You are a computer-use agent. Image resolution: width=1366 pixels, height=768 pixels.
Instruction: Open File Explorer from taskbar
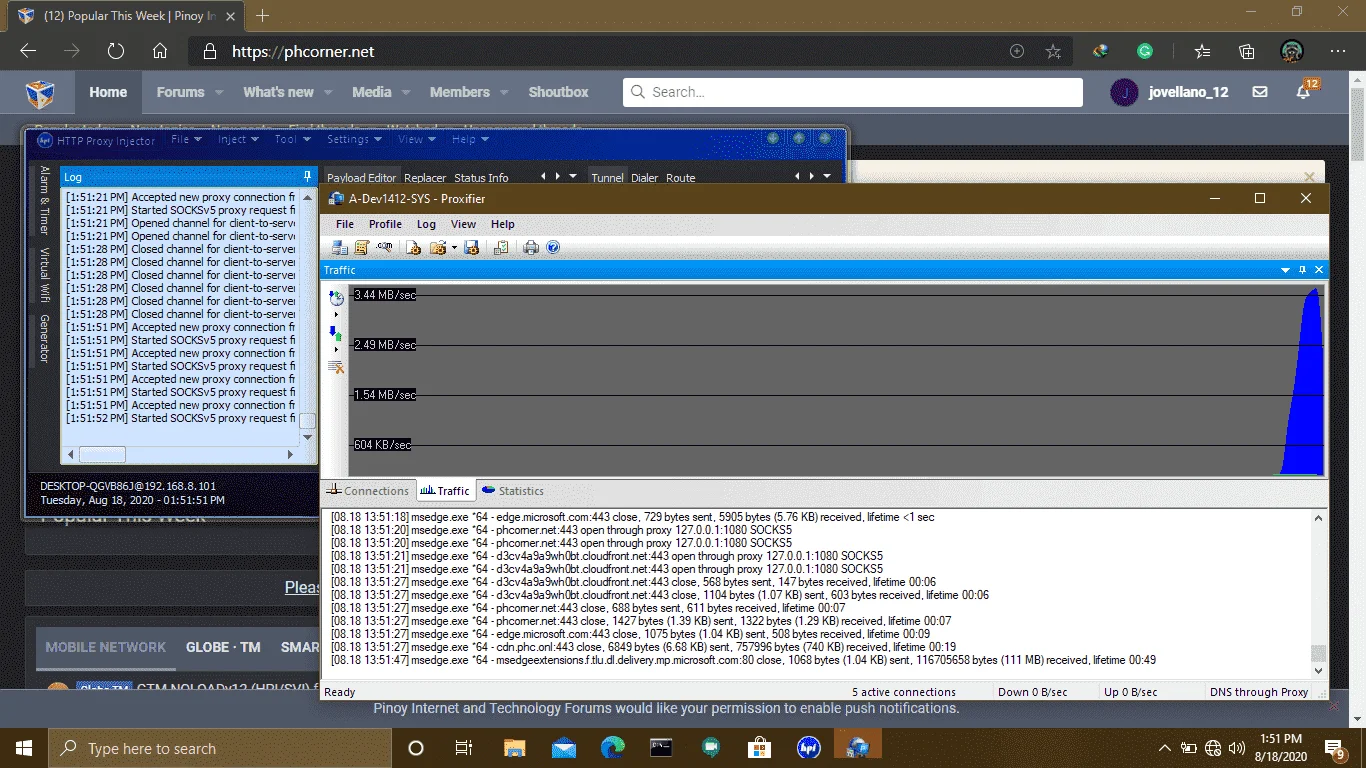(514, 747)
